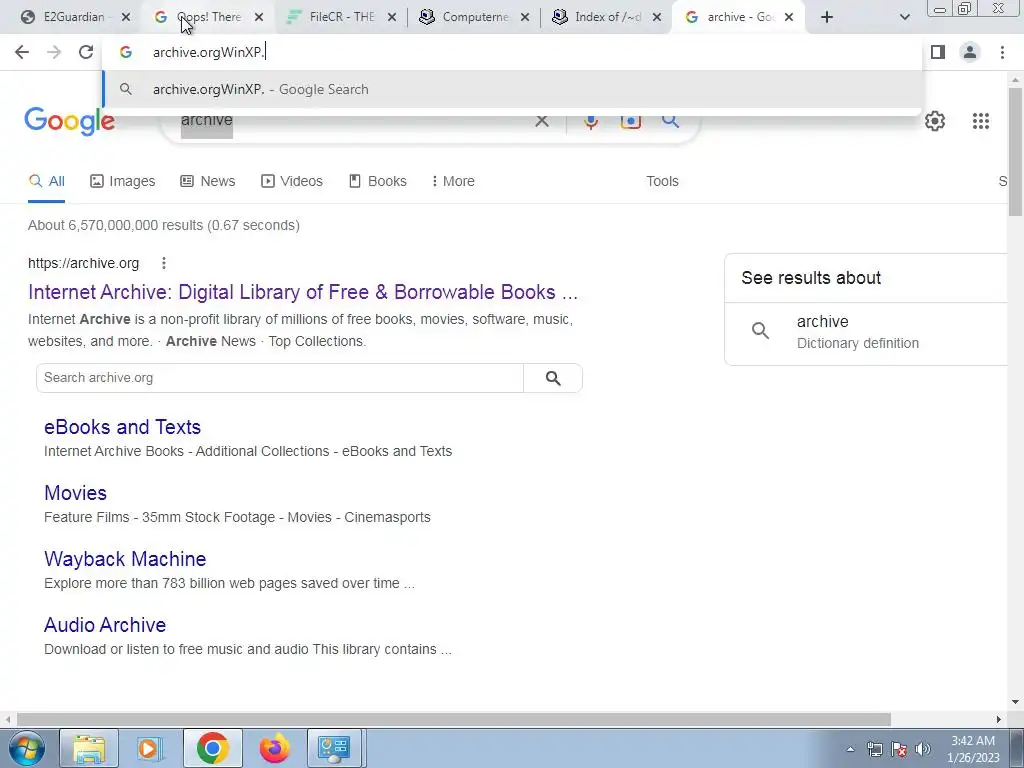This screenshot has height=768, width=1024.
Task: Reload the page with refresh icon
Action: tap(86, 52)
